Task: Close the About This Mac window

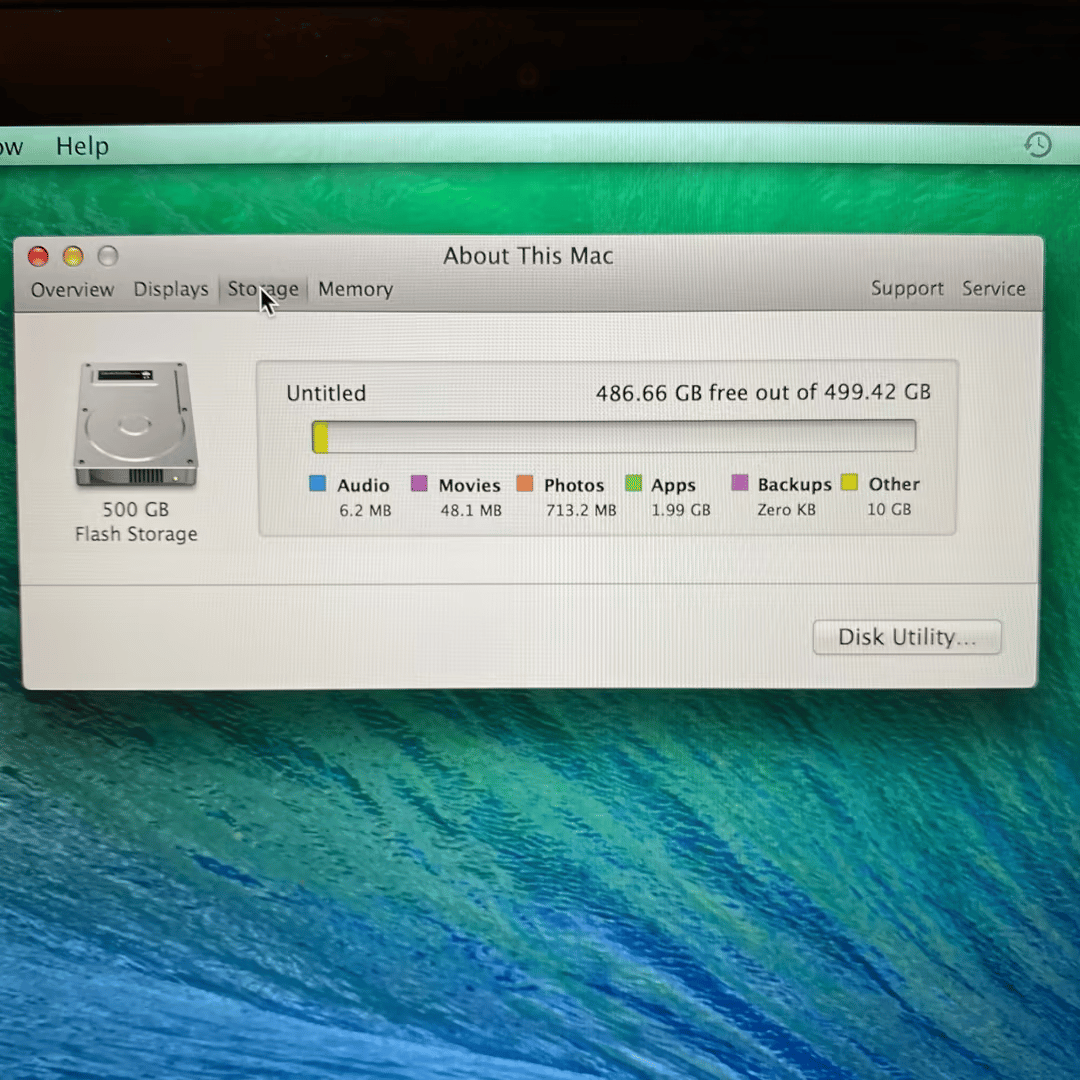Action: coord(38,256)
